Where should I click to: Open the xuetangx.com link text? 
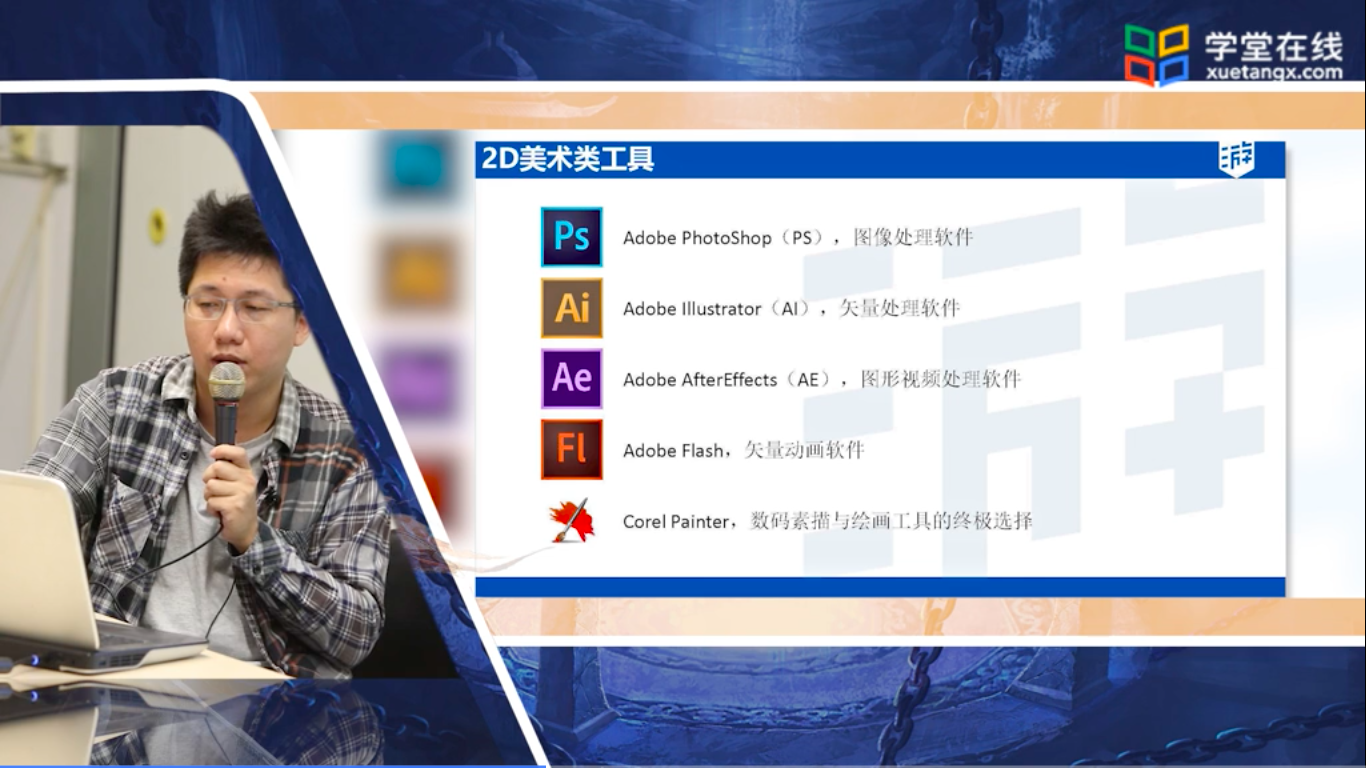coord(1275,73)
